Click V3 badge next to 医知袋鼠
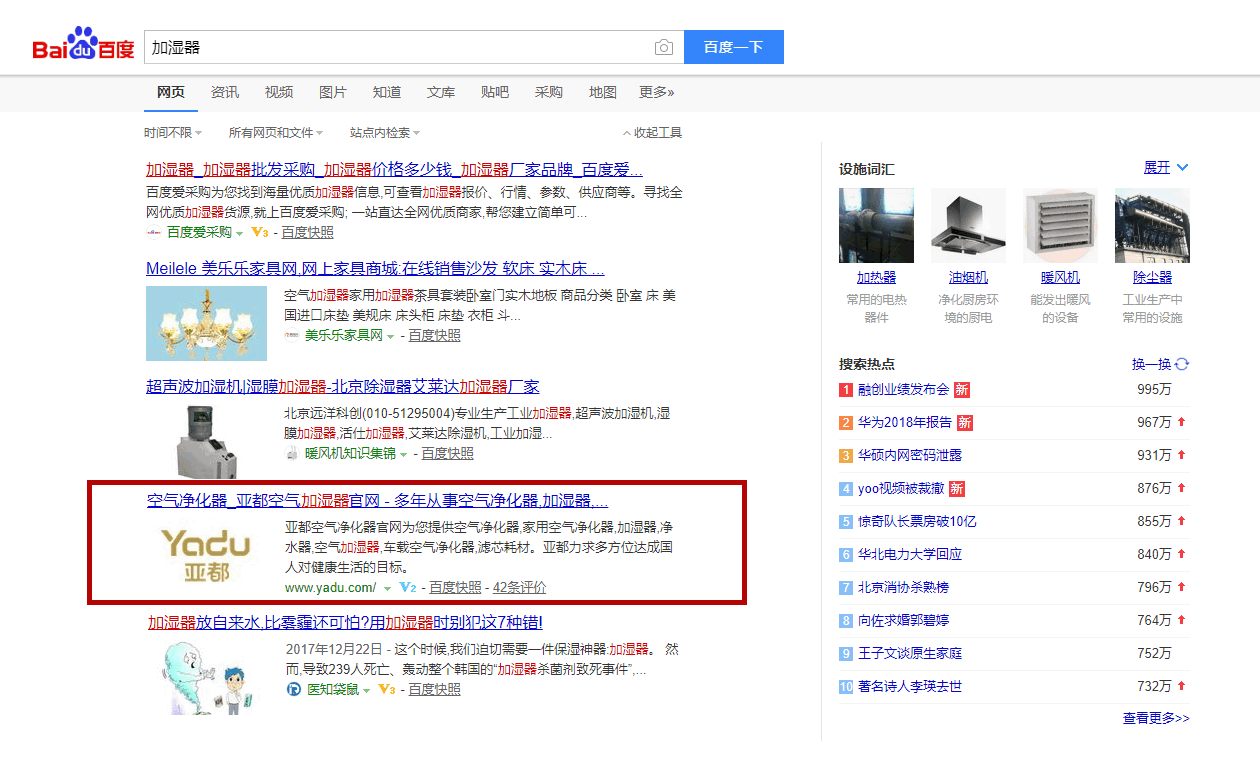 click(x=387, y=689)
